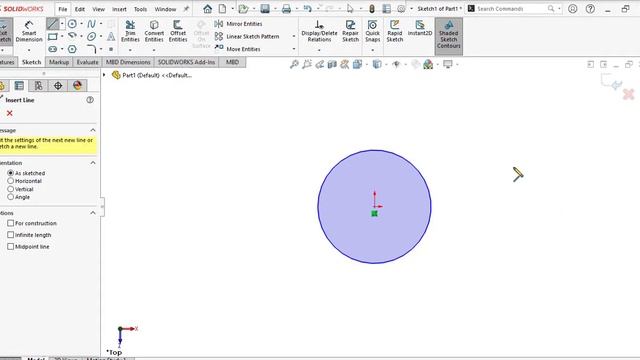Open Smart Dimension dropdown arrow

[x=29, y=50]
